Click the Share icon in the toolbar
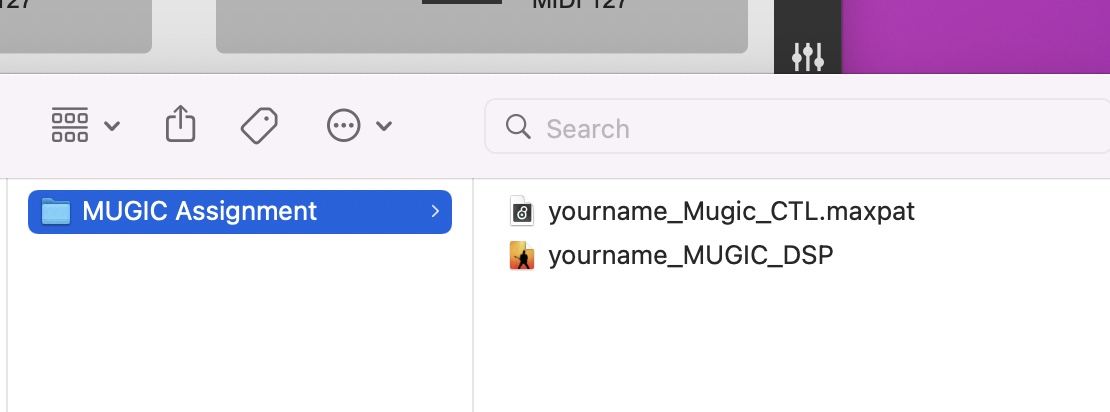Screen dimensions: 1110x412 pos(180,125)
